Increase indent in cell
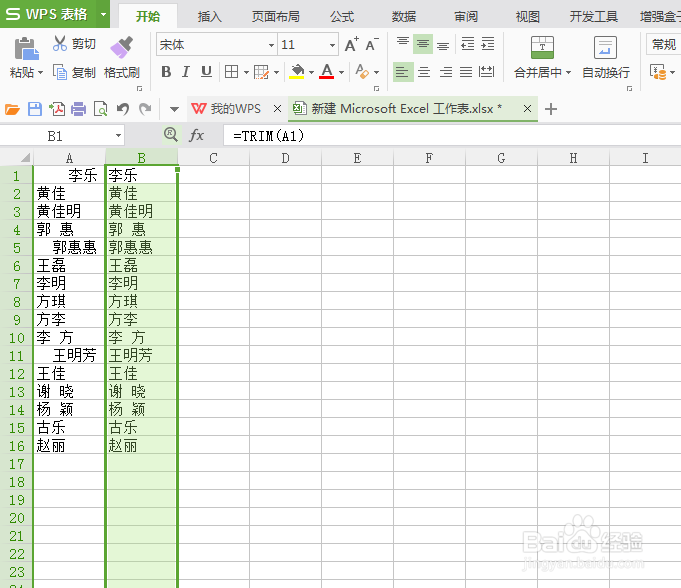This screenshot has width=681, height=588. [x=488, y=44]
